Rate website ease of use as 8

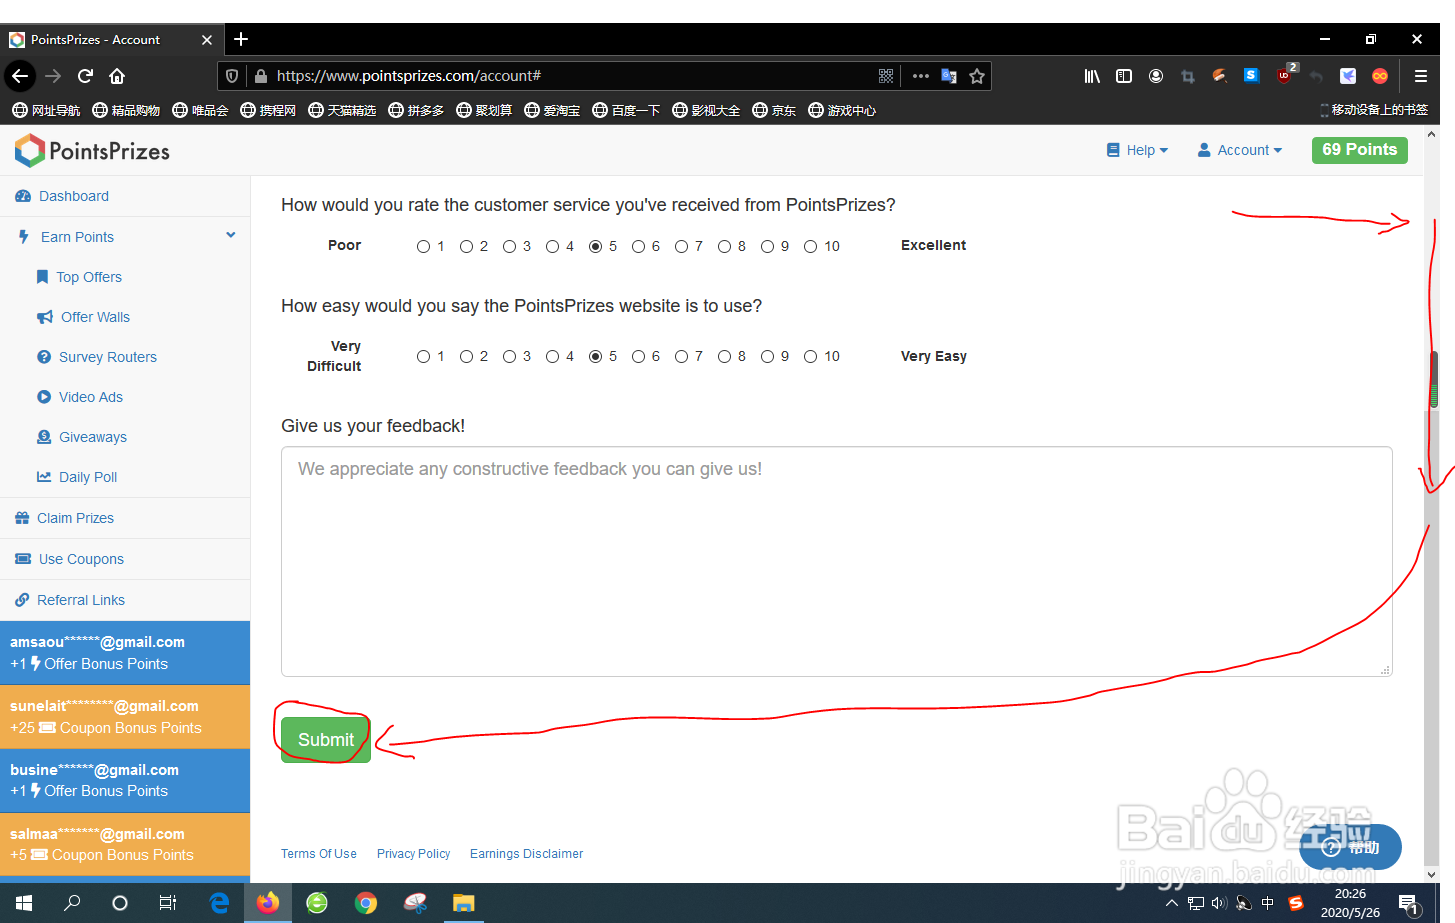(724, 356)
